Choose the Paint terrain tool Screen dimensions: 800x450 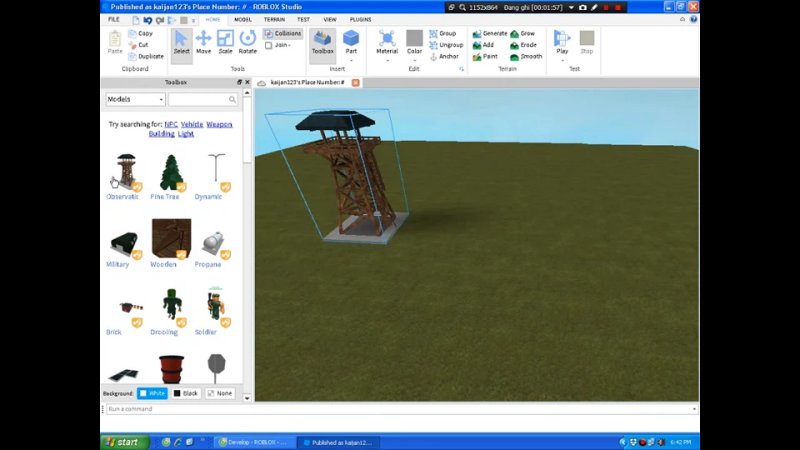point(485,57)
